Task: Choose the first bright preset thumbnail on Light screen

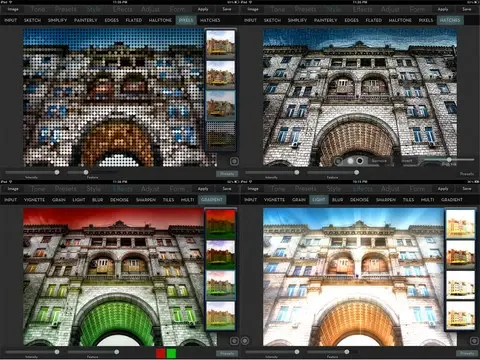Action: (460, 224)
